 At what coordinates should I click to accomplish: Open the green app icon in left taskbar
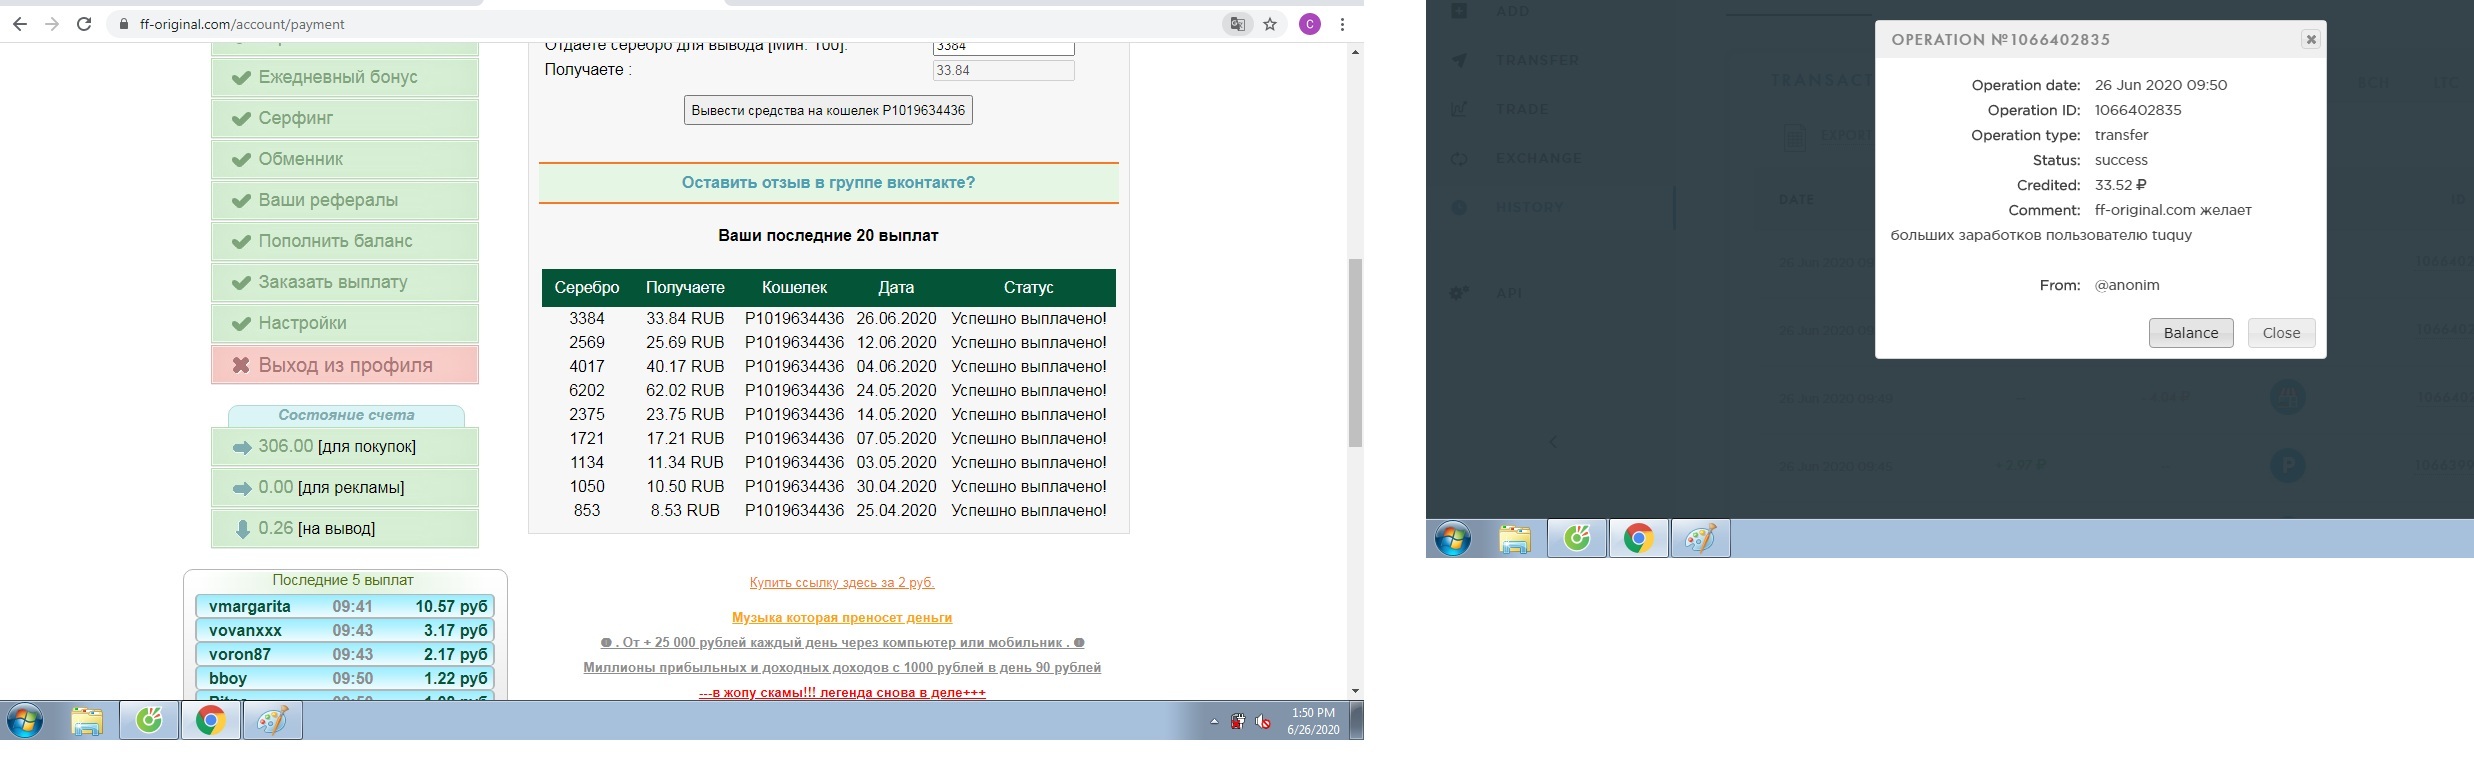point(150,720)
